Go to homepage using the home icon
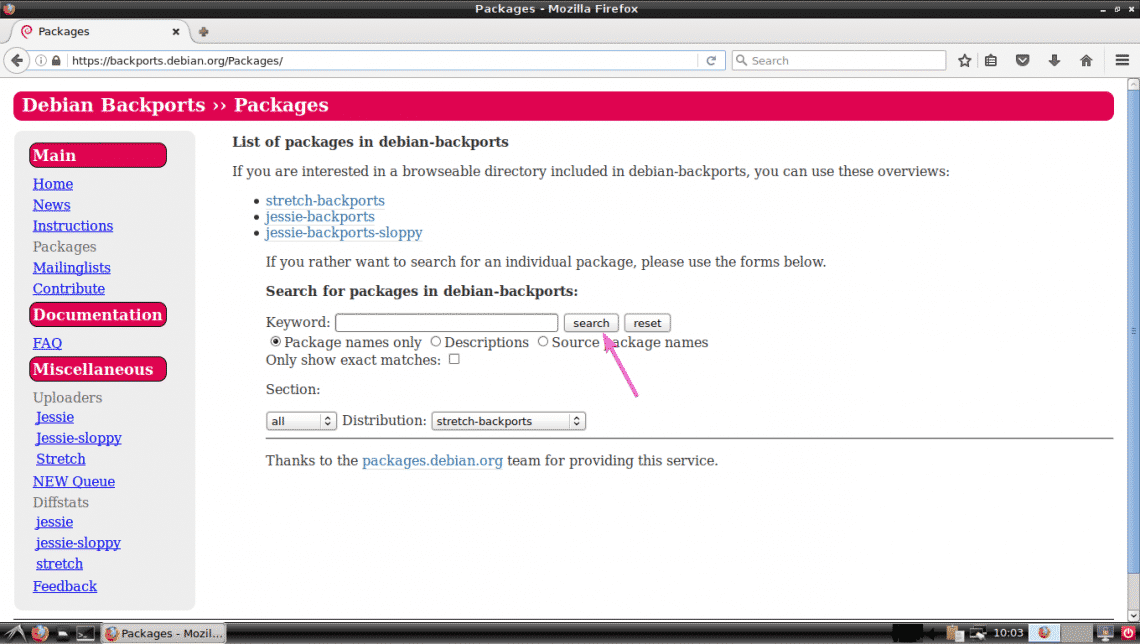 1086,60
